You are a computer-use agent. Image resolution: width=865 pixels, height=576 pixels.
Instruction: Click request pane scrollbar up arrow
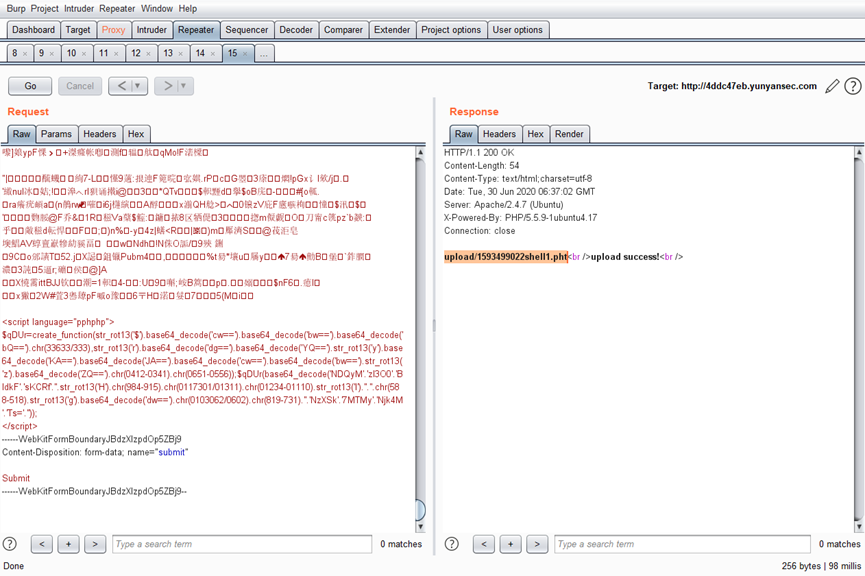coord(420,152)
